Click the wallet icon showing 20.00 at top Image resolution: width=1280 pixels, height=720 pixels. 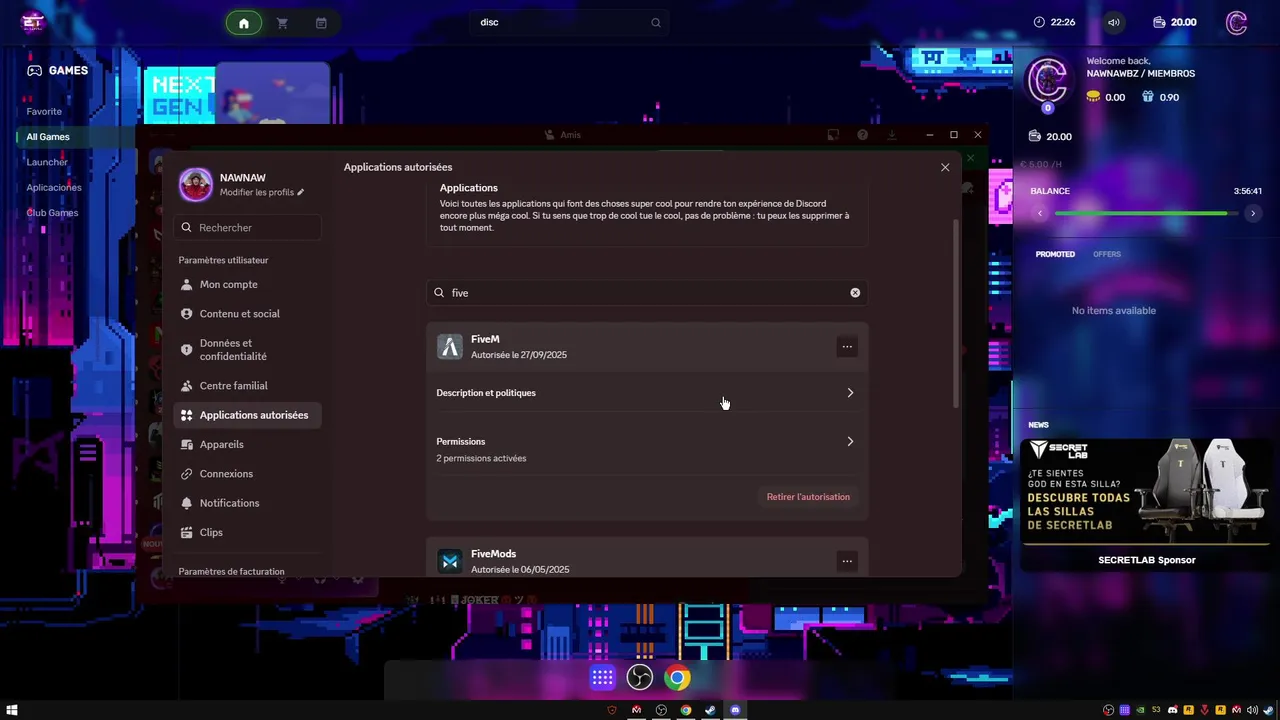click(1159, 22)
